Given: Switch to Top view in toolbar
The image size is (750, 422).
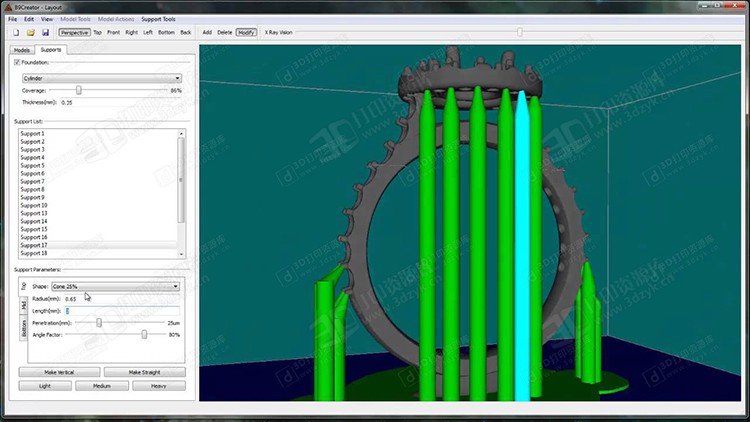Looking at the screenshot, I should 98,32.
